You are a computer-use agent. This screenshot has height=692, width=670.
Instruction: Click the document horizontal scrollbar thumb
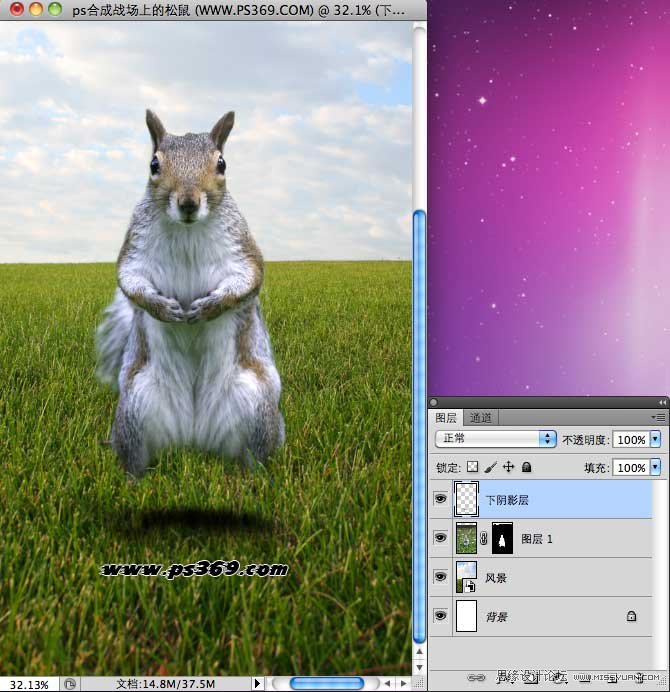point(327,684)
